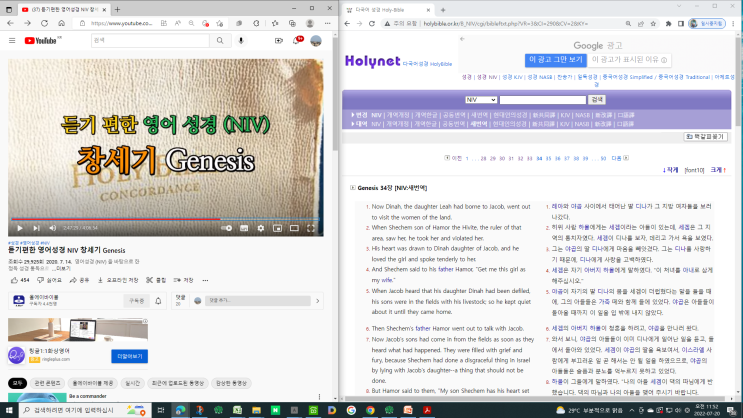This screenshot has height=418, width=743.
Task: Open new tab in Edge window
Action: coord(118,9)
